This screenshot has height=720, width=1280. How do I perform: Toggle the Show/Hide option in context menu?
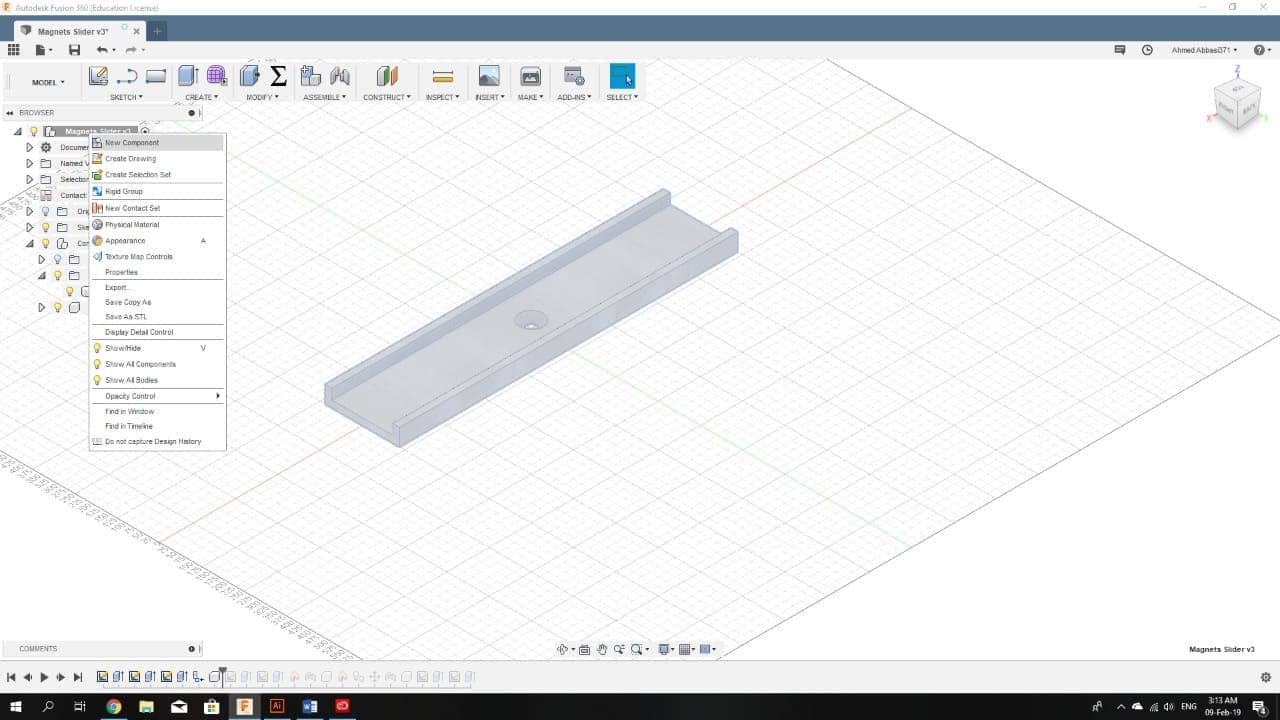coord(157,348)
